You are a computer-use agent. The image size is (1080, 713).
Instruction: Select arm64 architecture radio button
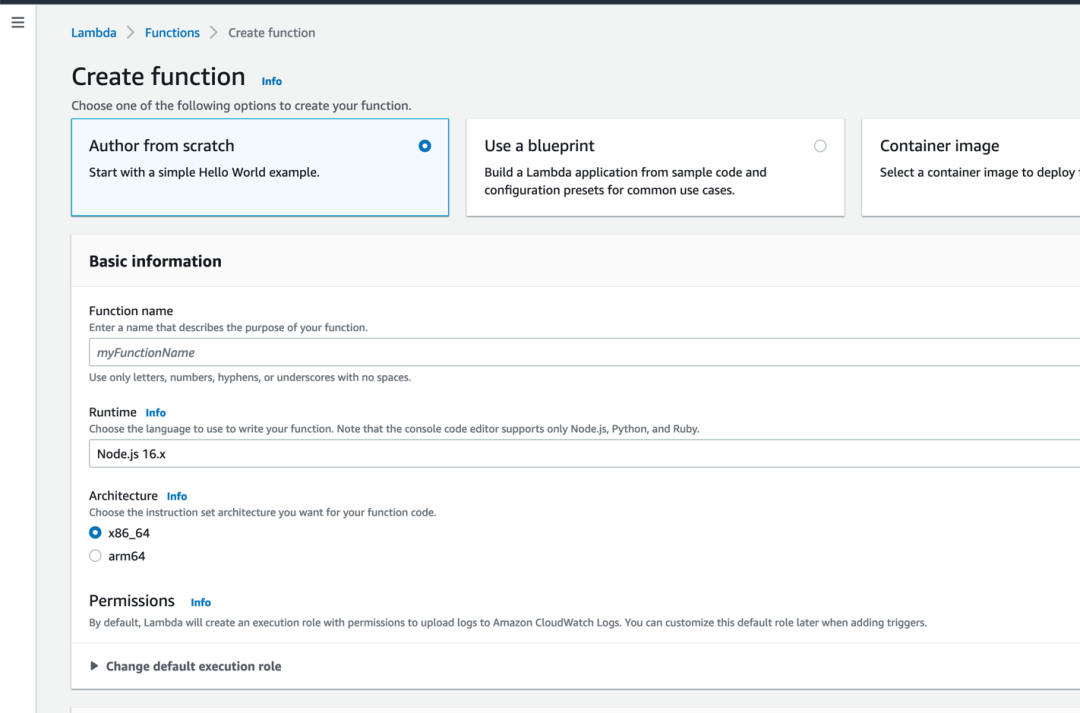[x=96, y=556]
